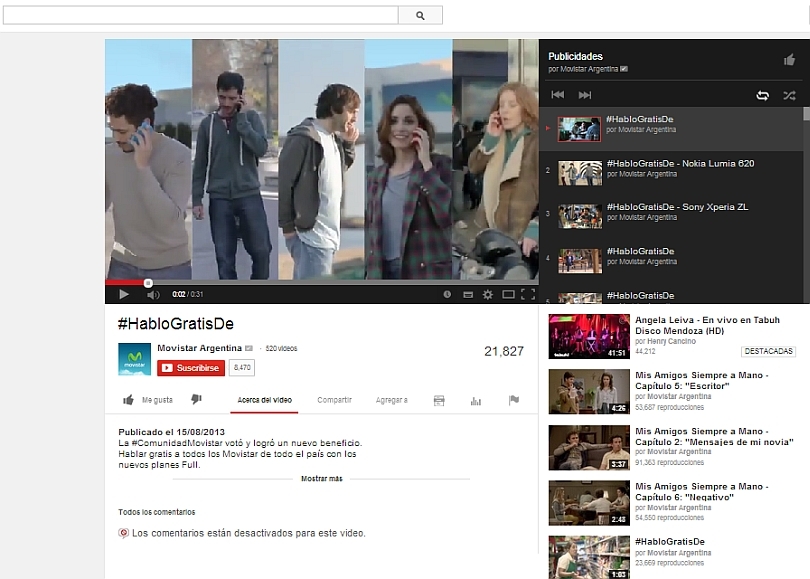Click the video progress scrubber handle

point(148,283)
